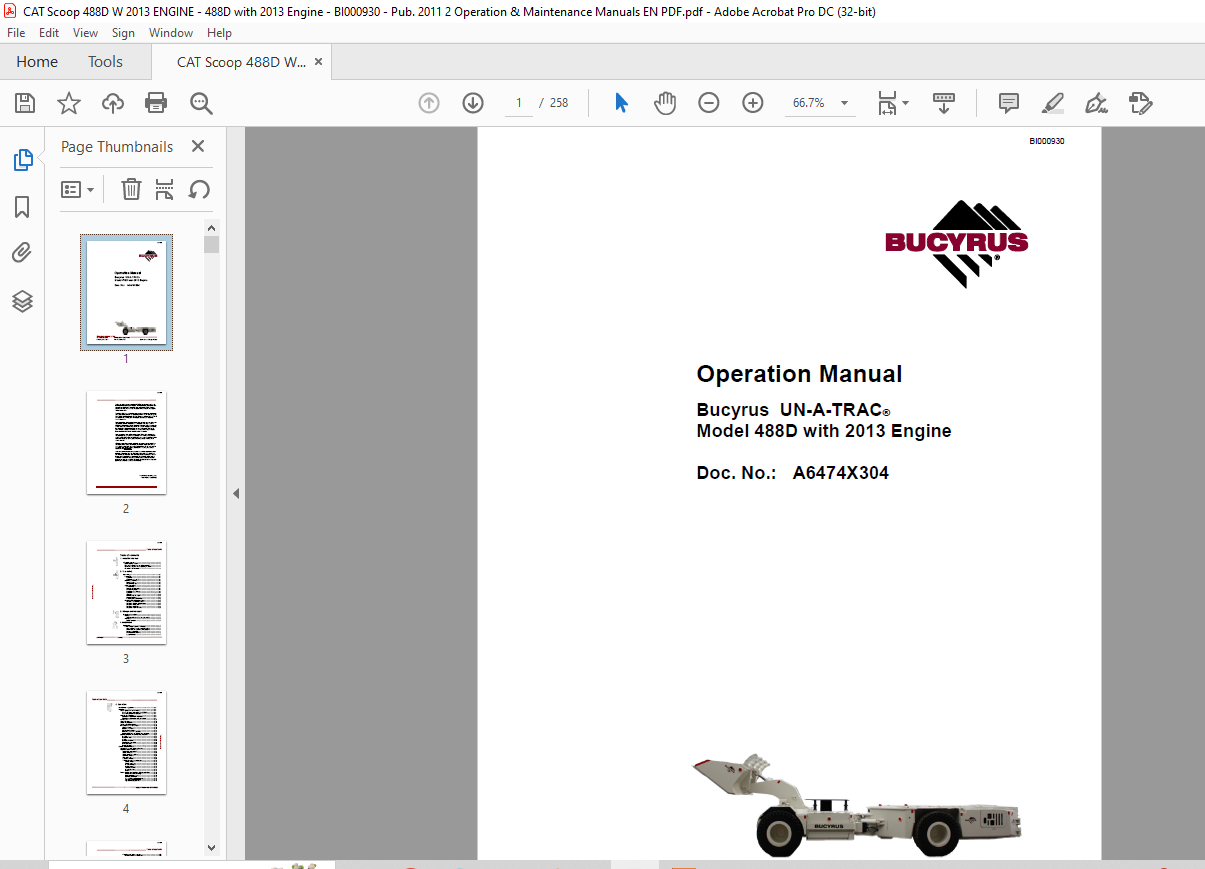
Task: Click the Operation Manual heading text
Action: (799, 374)
